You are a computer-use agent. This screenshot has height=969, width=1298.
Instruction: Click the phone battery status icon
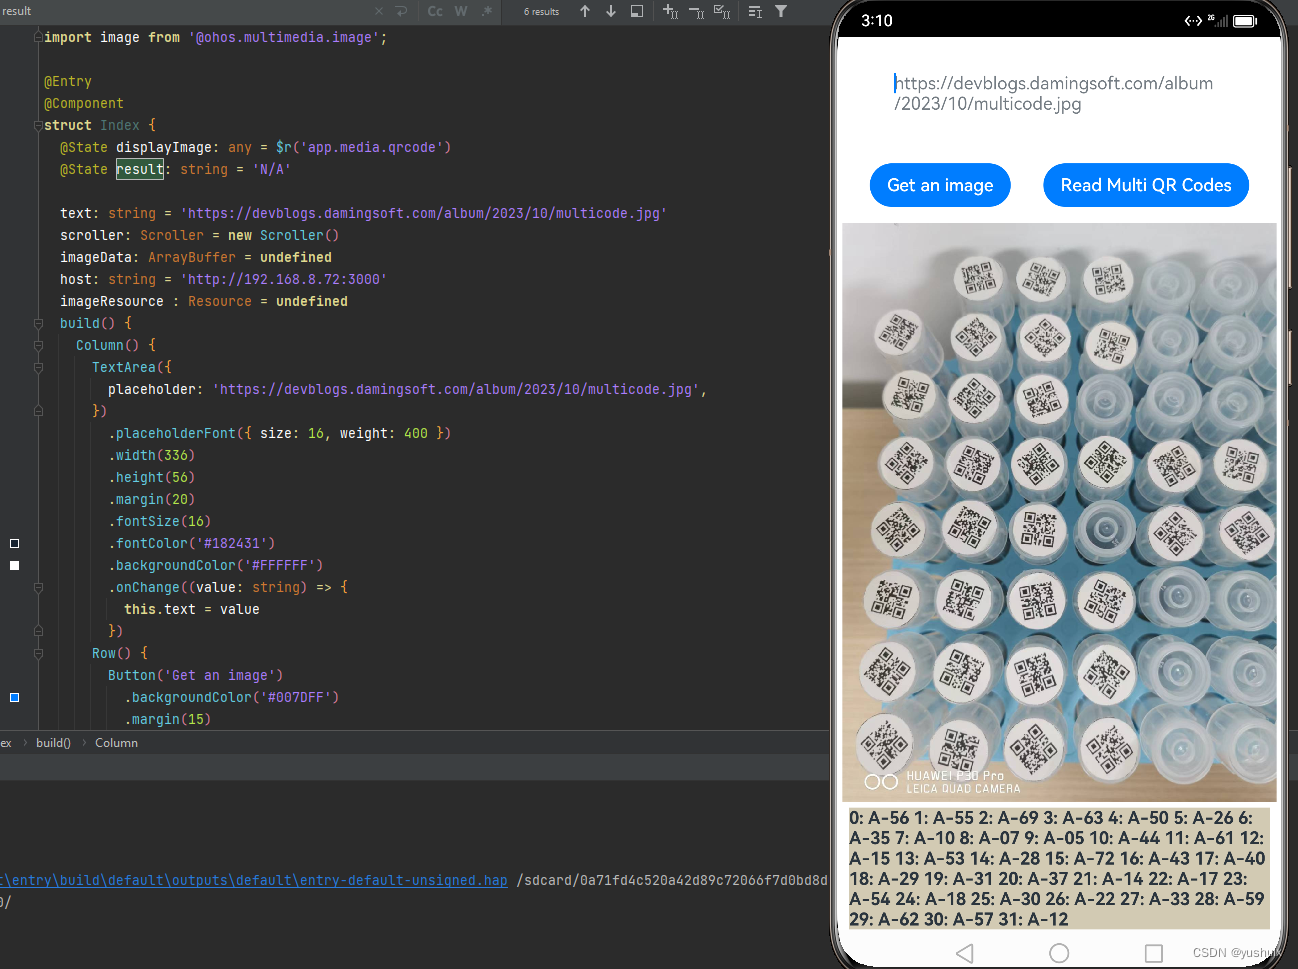coord(1245,20)
